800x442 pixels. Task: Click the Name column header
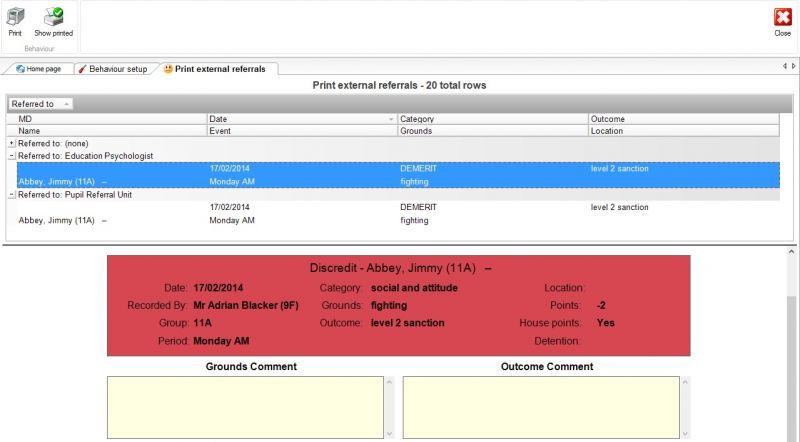(x=107, y=131)
